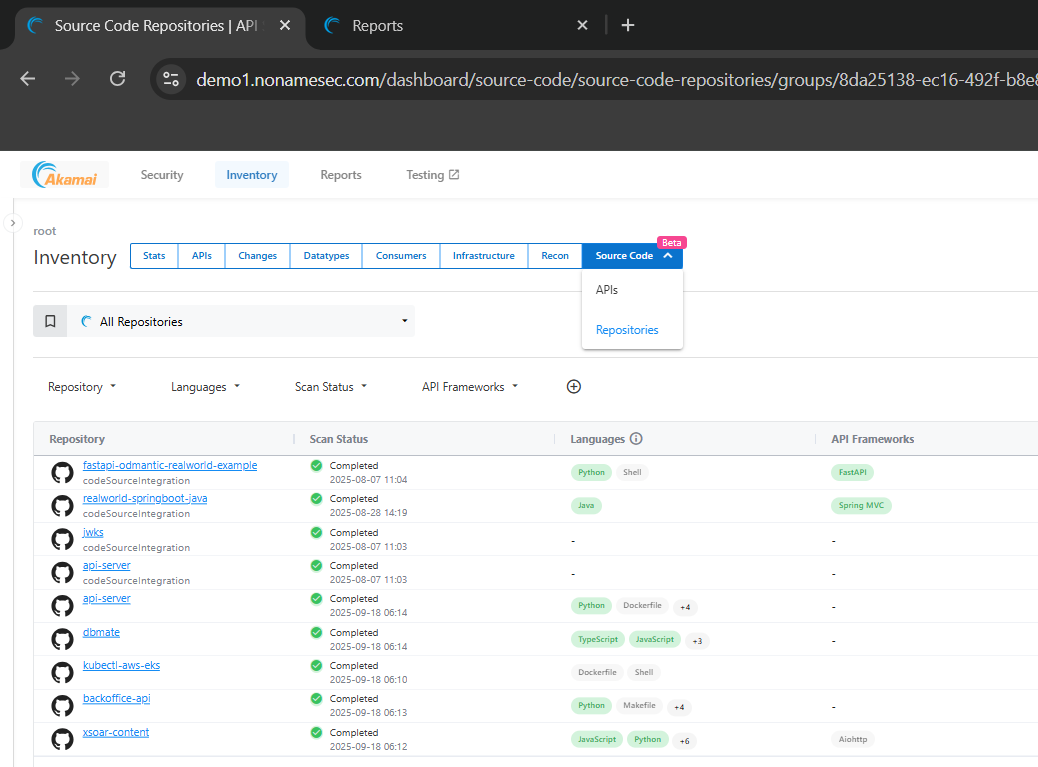Click the site information icon in address bar

point(171,79)
